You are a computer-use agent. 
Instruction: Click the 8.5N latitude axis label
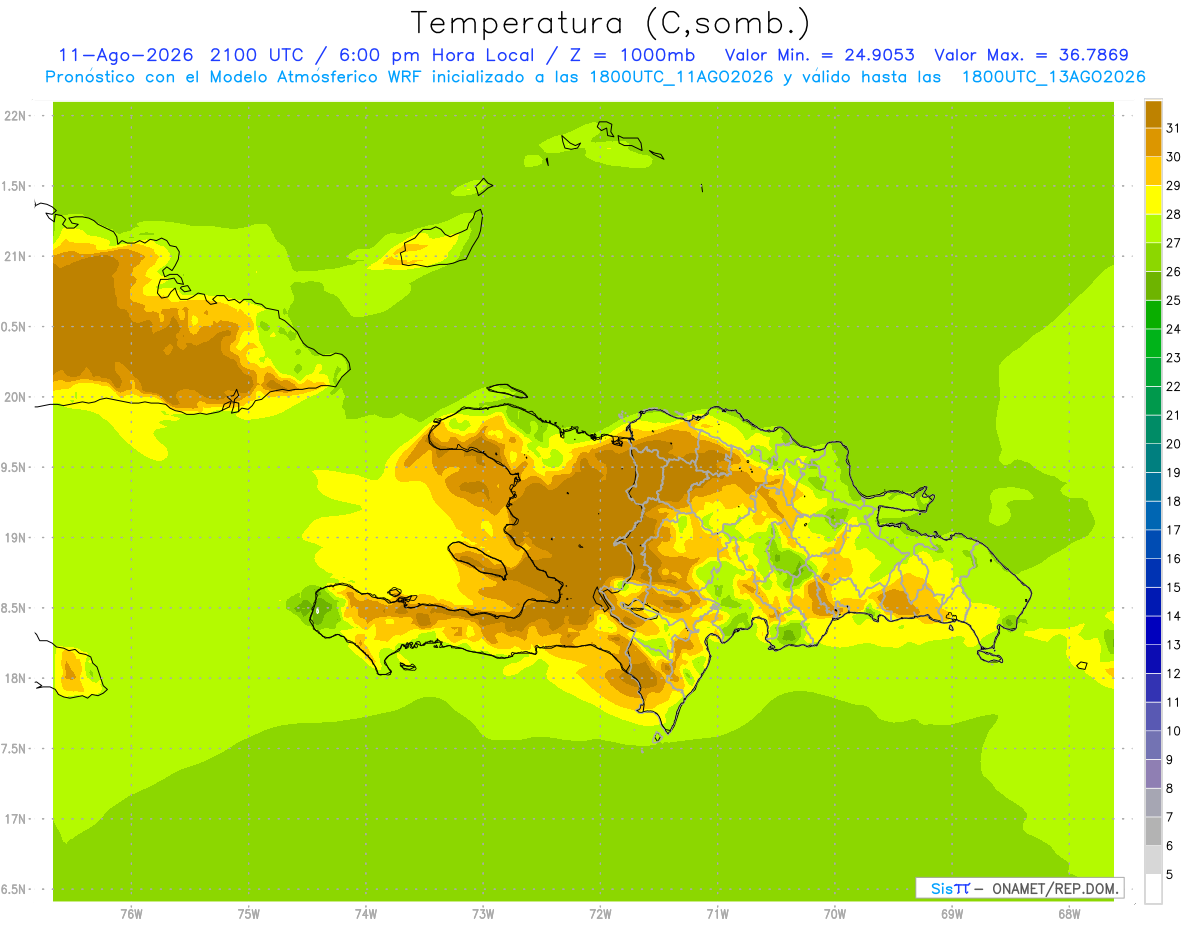(16, 608)
